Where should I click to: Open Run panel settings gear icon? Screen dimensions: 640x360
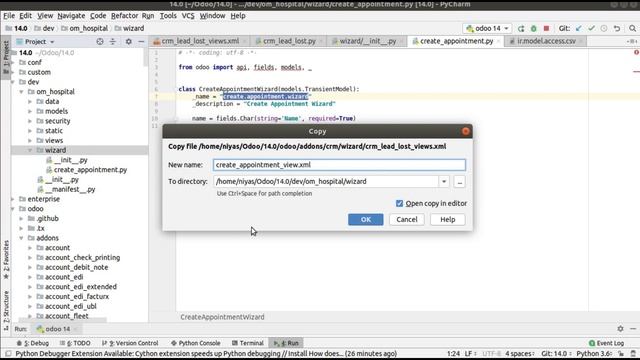[x=620, y=329]
